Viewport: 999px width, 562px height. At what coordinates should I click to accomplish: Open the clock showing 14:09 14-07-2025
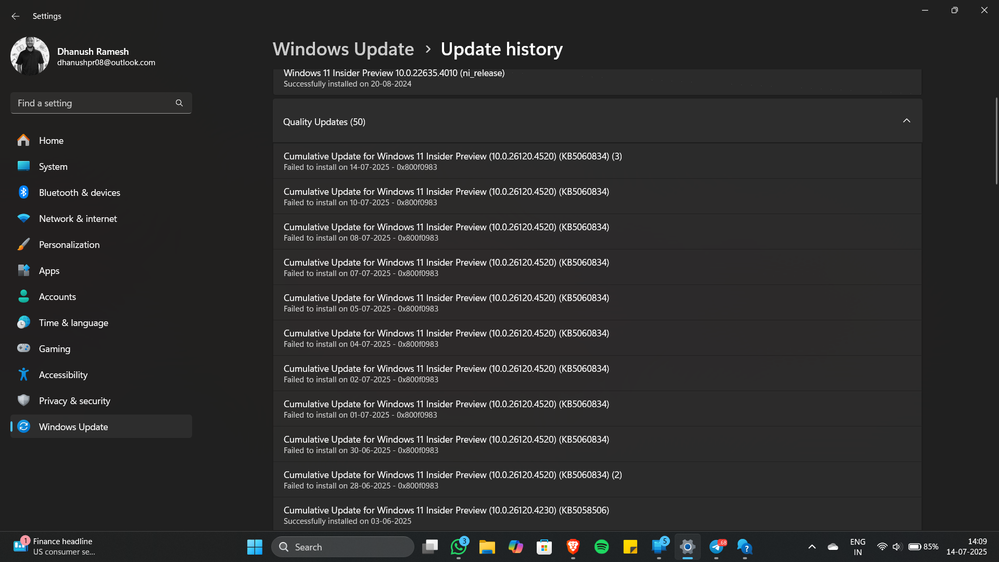point(967,547)
